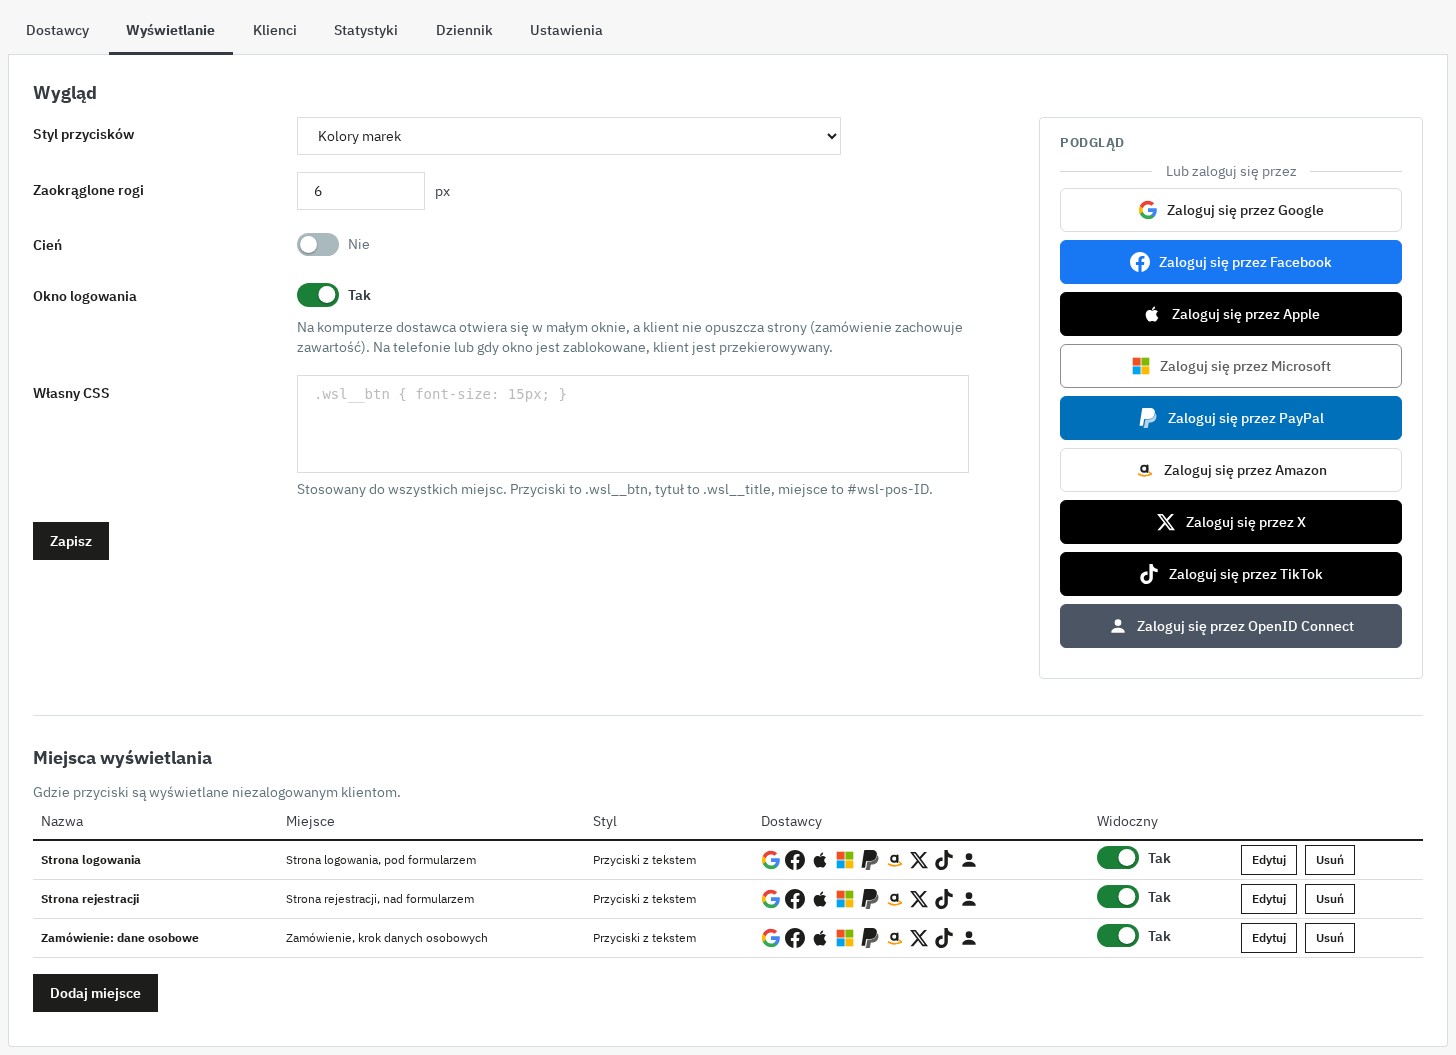Click into the Własny CSS textarea
1456x1055 pixels.
[x=633, y=424]
